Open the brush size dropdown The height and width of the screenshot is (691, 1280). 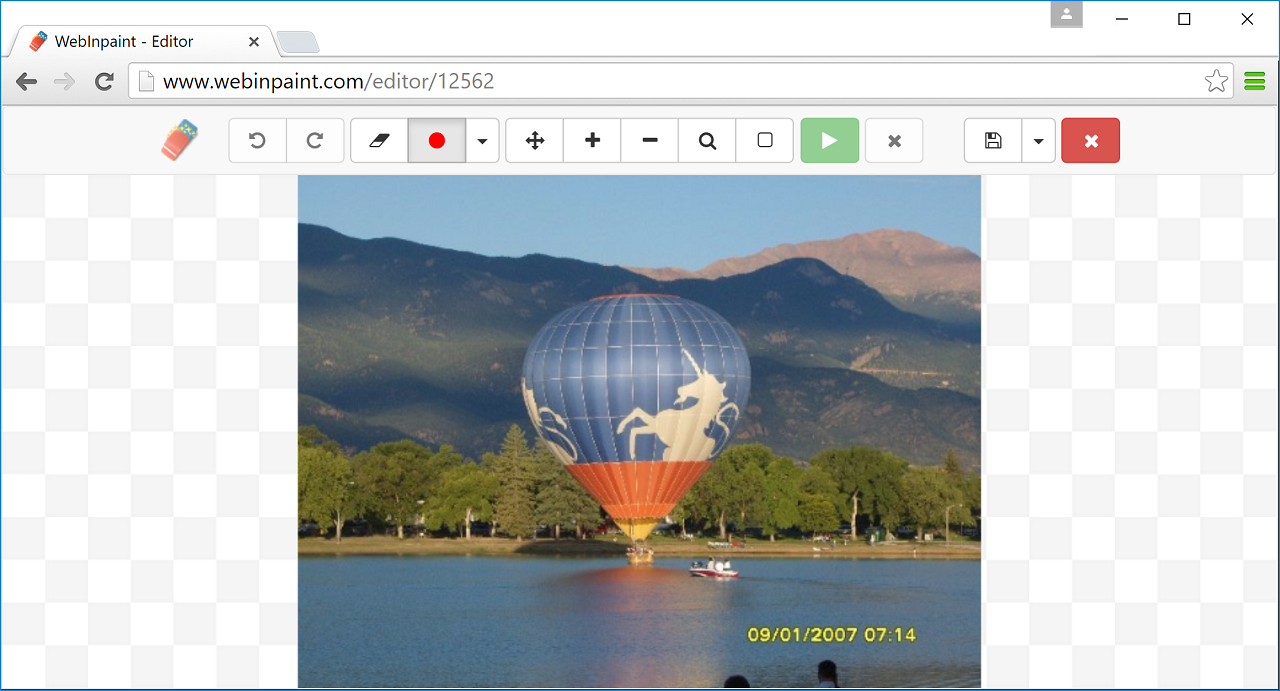[482, 140]
